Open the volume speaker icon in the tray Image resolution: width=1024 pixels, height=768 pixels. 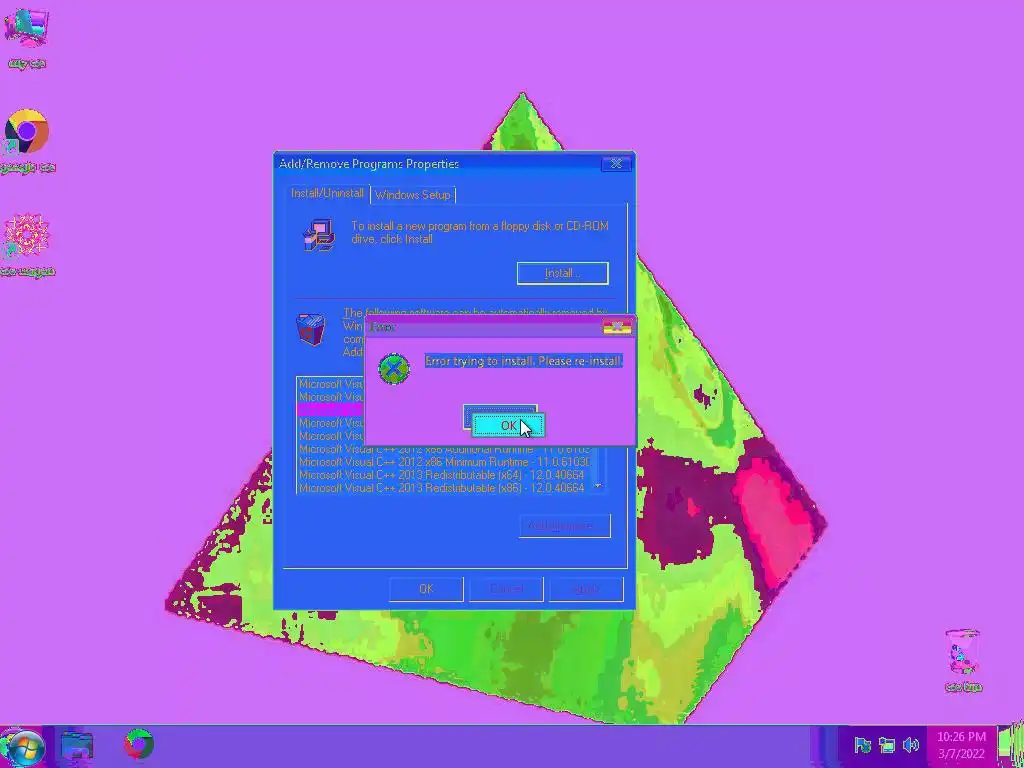tap(910, 745)
